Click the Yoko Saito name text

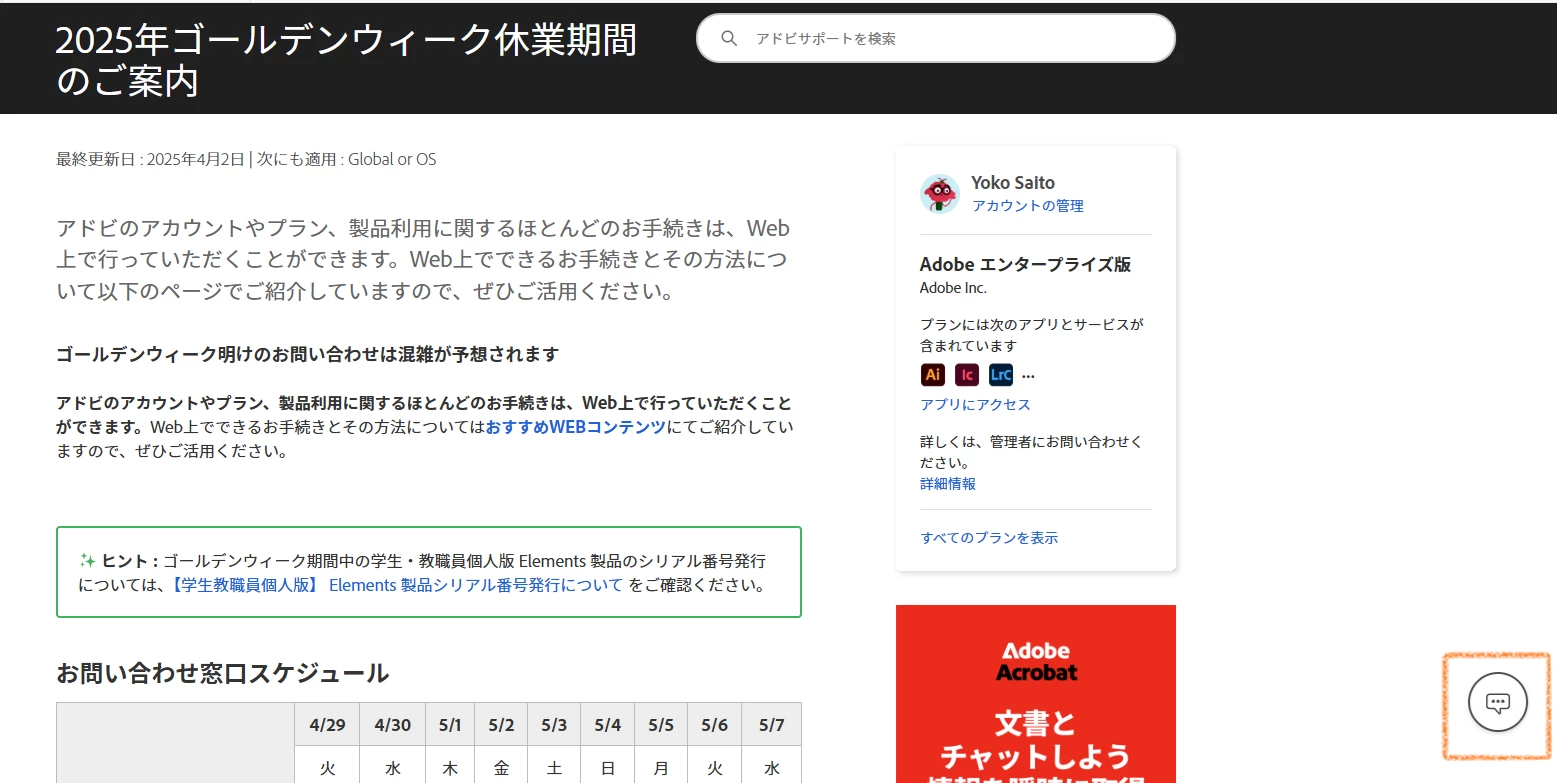[x=1013, y=182]
